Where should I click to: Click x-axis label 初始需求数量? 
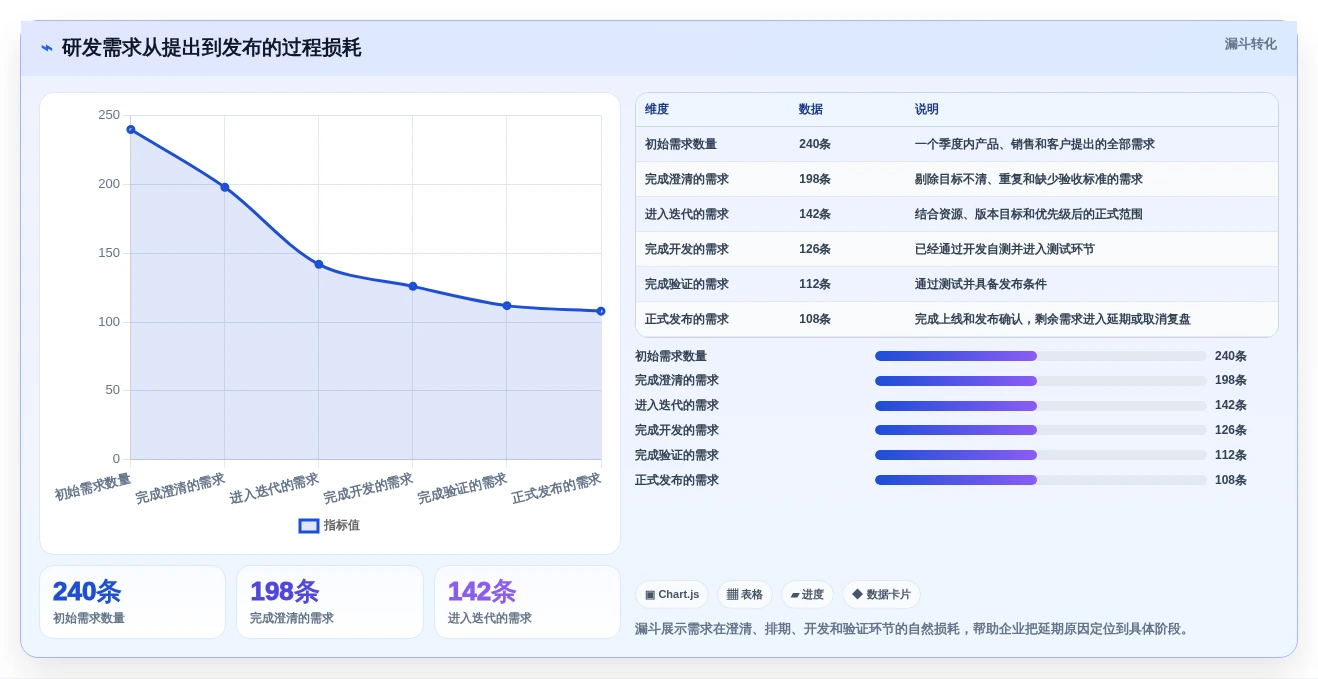click(93, 486)
